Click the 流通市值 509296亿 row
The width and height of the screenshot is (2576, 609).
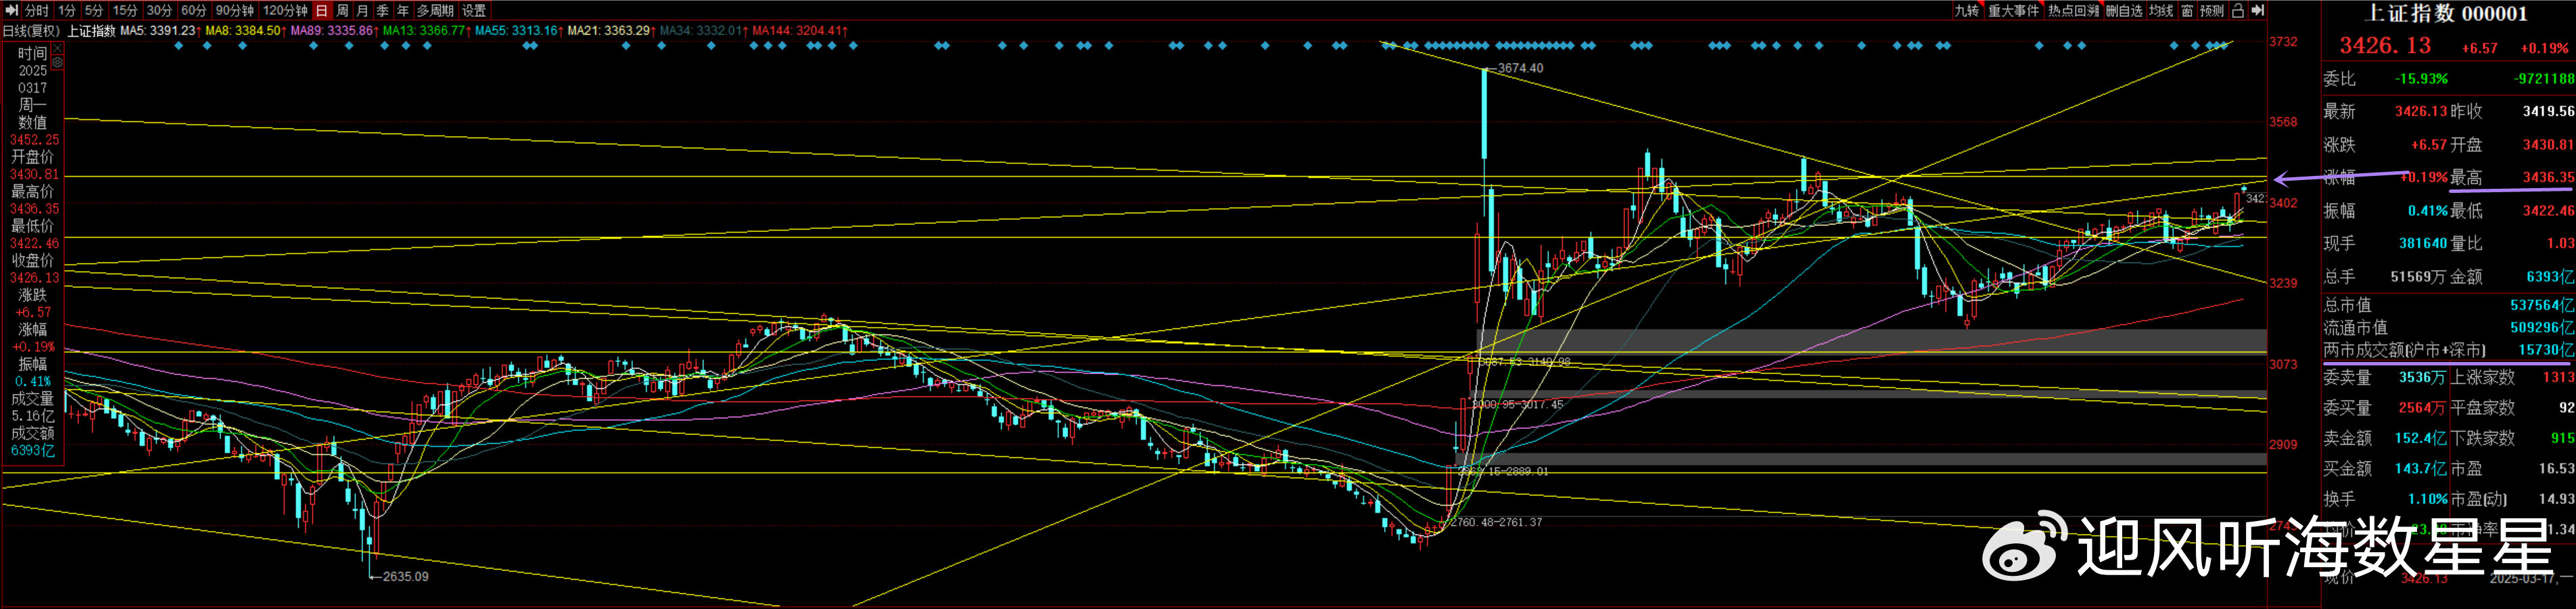pos(2448,327)
